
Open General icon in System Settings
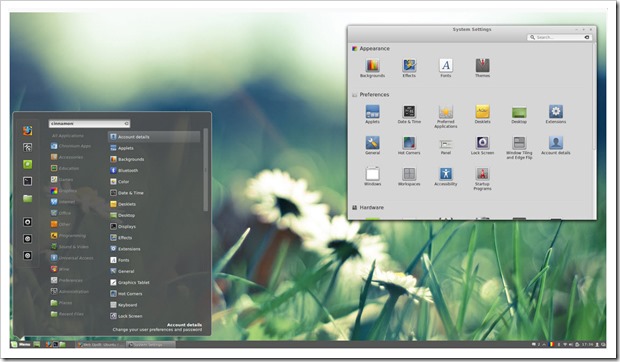point(372,145)
